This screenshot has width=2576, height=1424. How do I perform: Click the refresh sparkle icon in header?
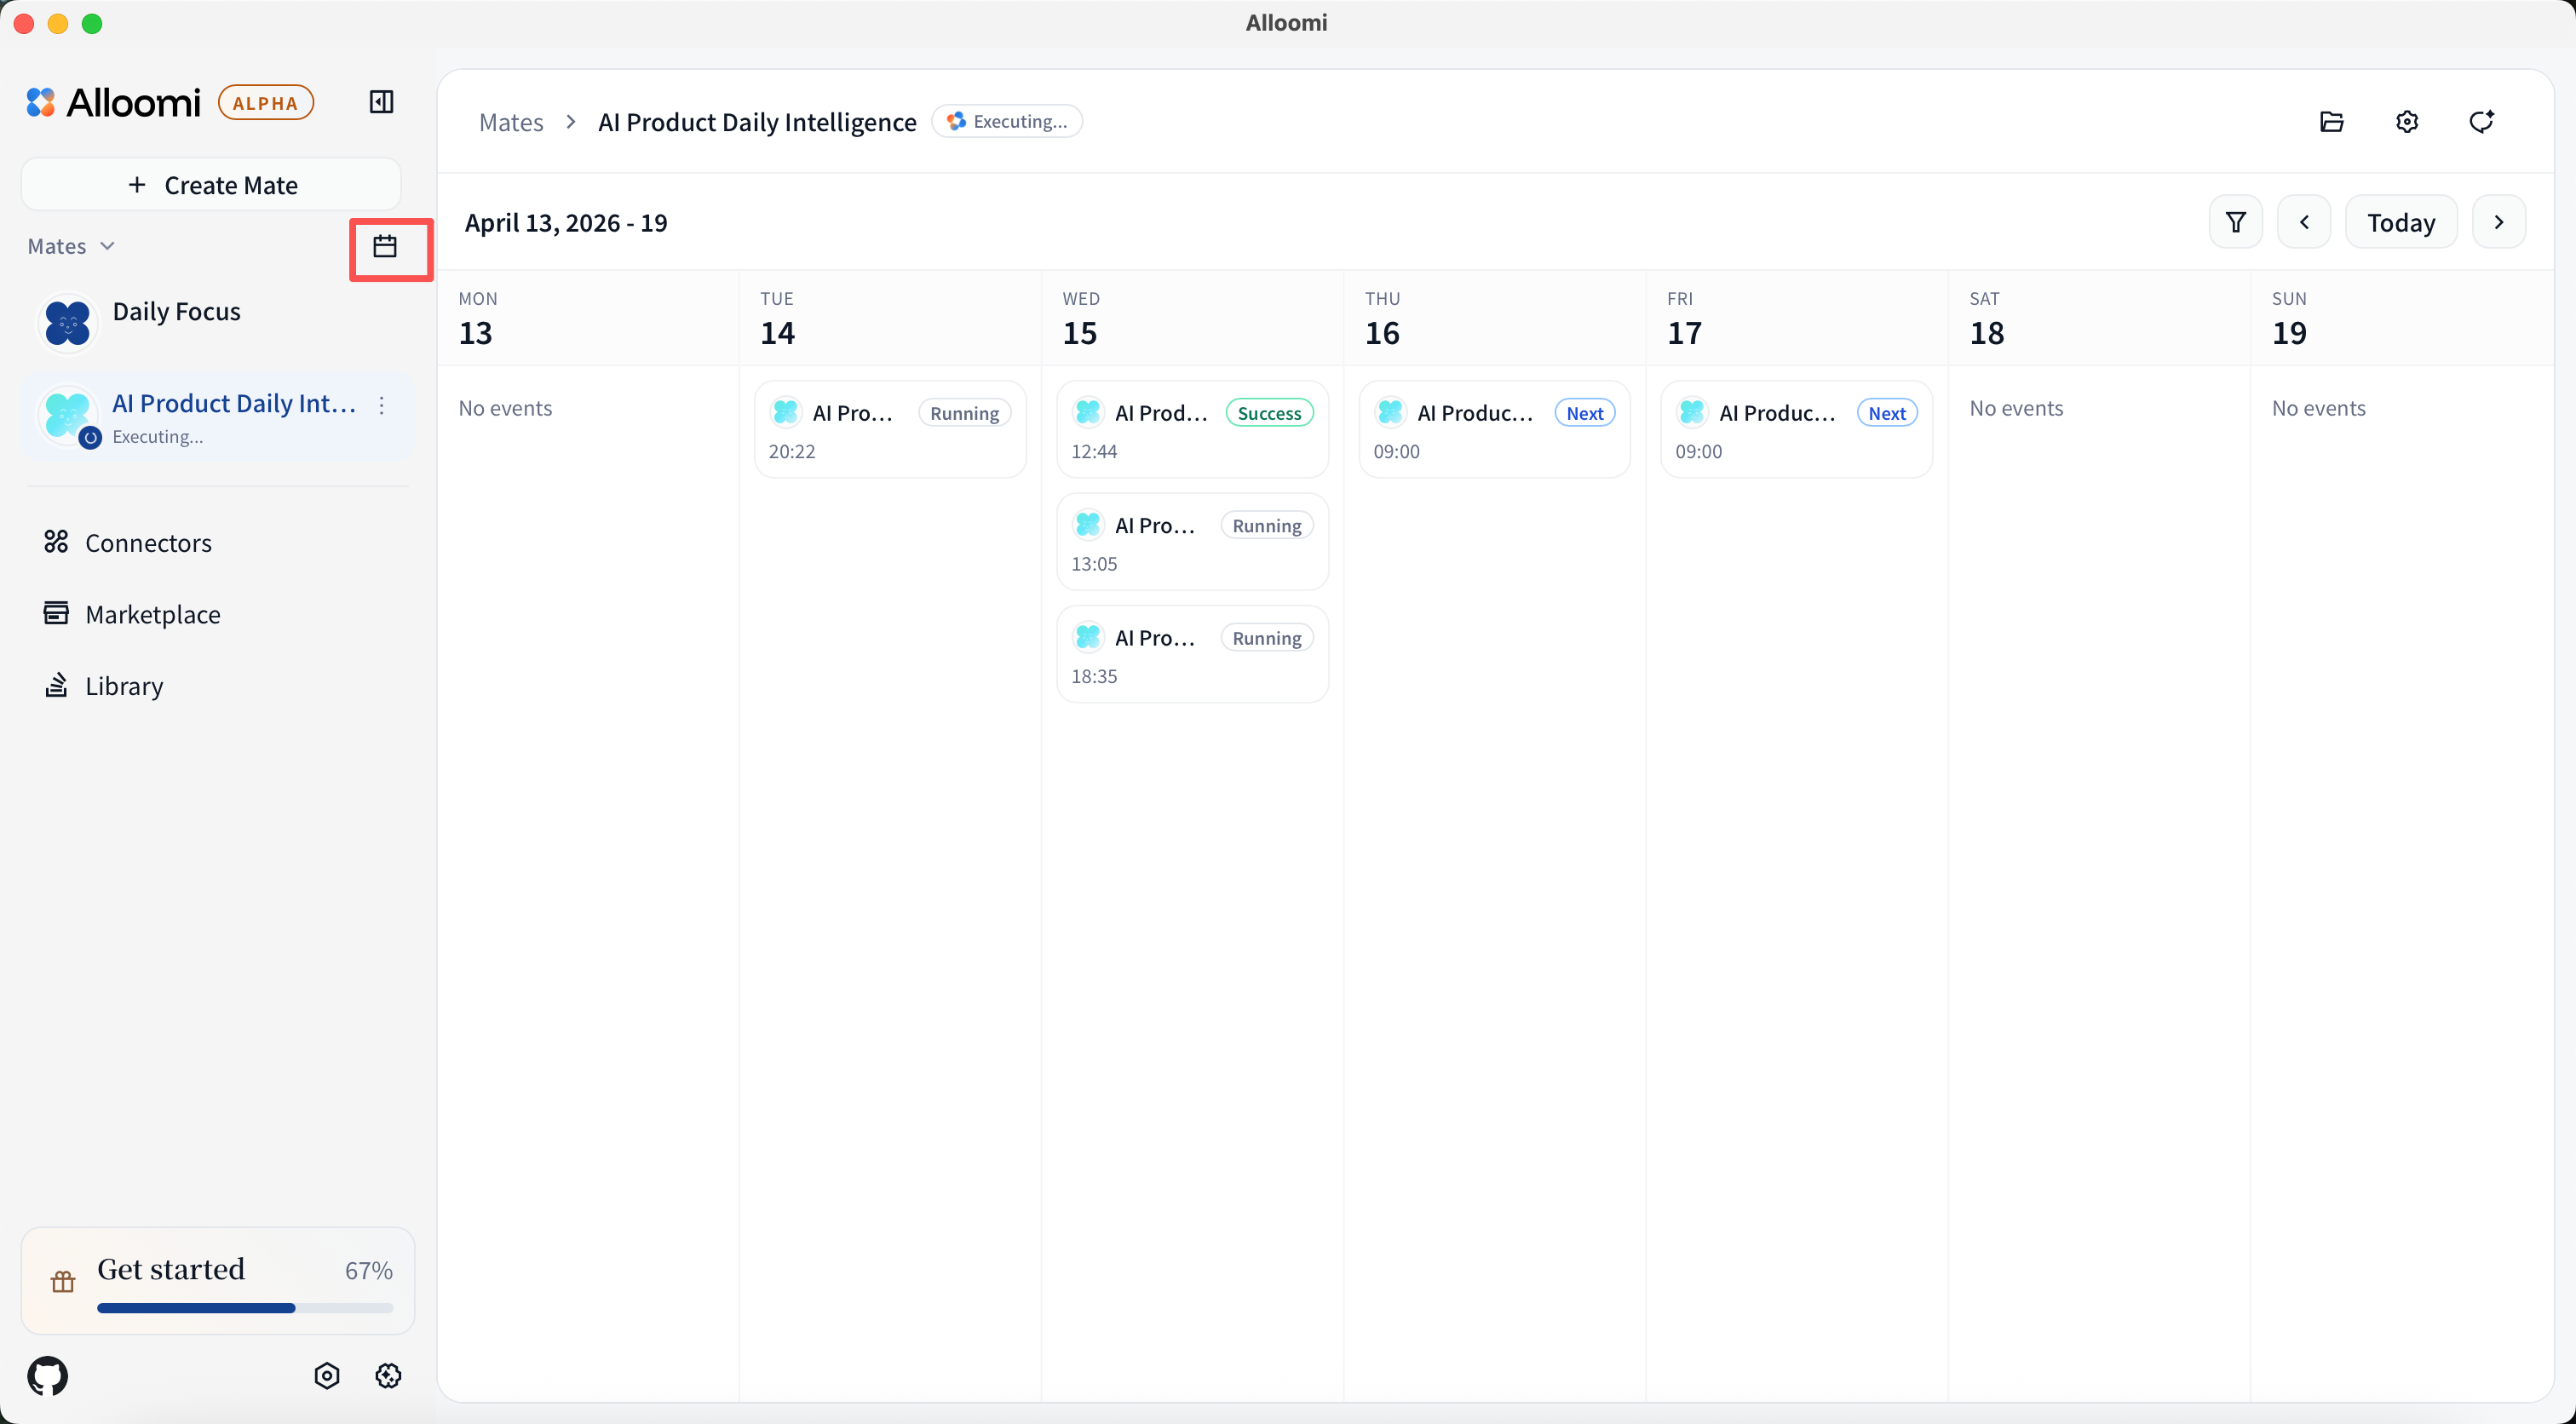coord(2480,121)
